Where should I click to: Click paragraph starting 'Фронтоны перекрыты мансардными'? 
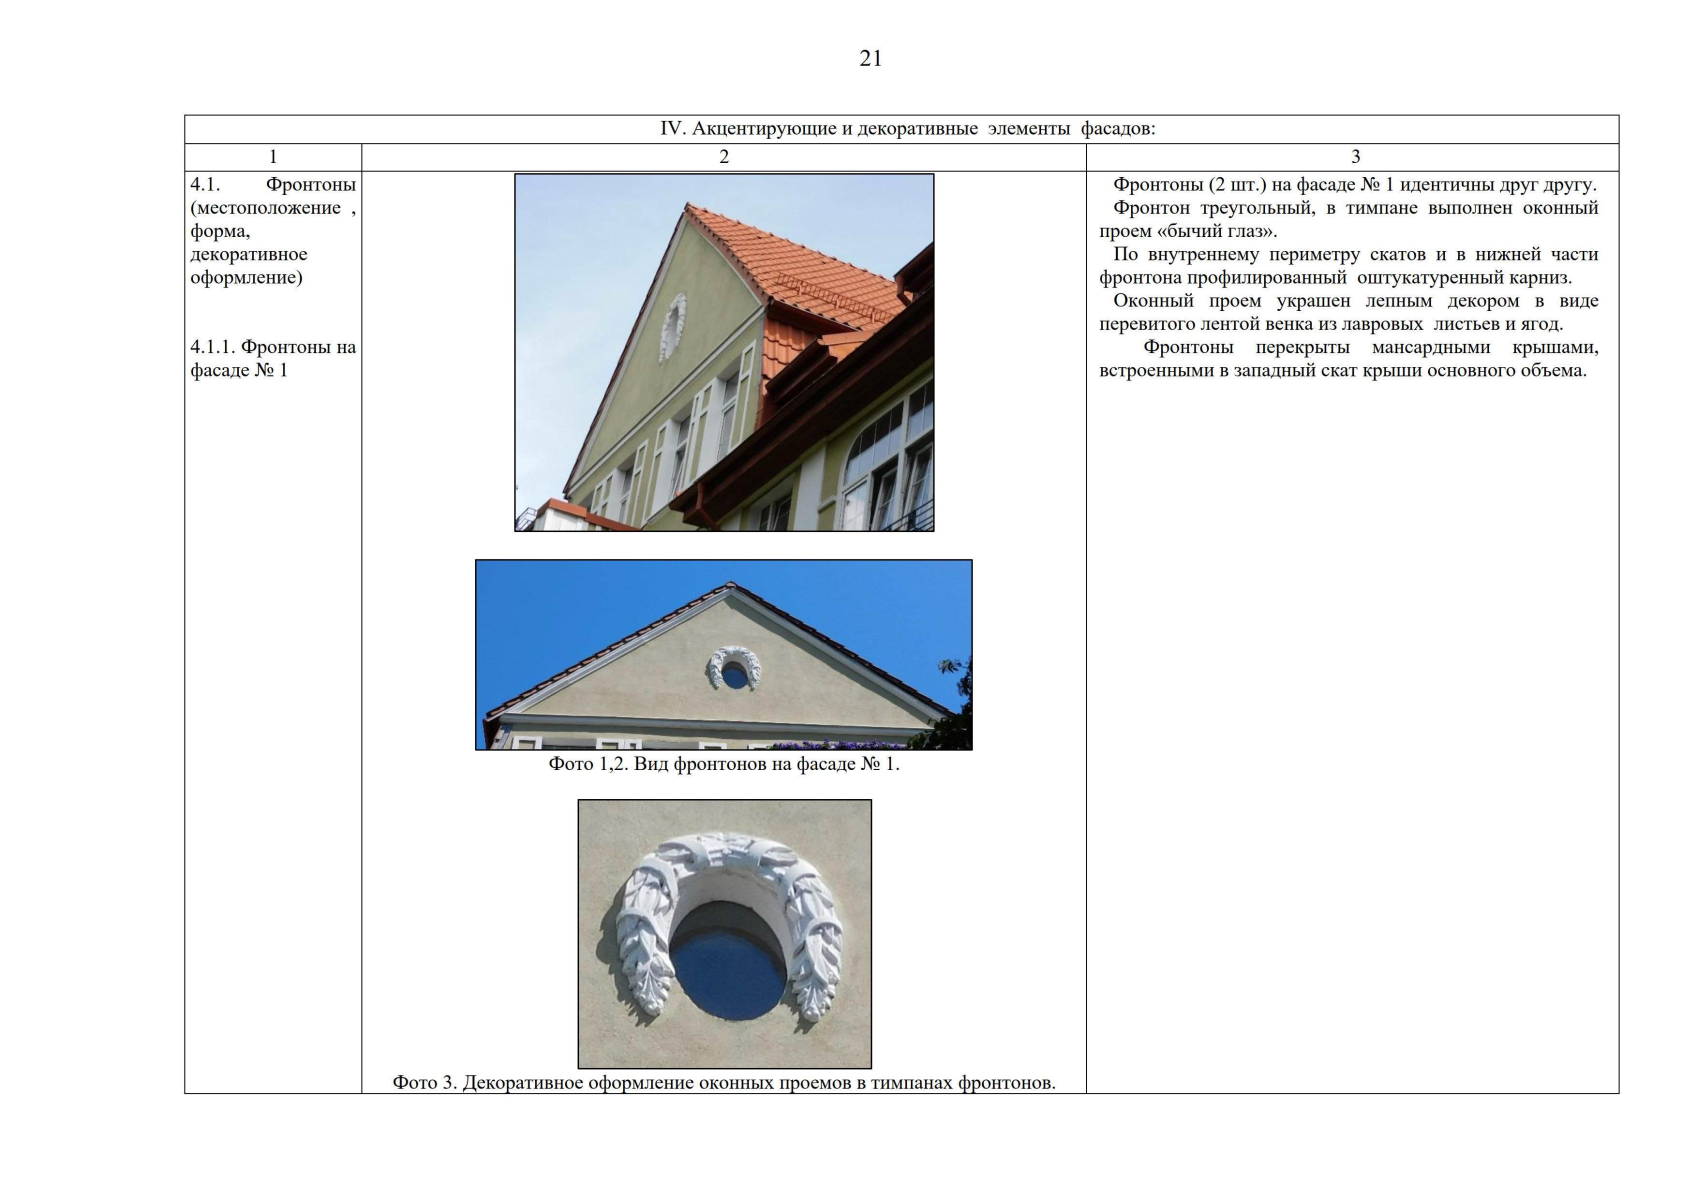pyautogui.click(x=1348, y=359)
